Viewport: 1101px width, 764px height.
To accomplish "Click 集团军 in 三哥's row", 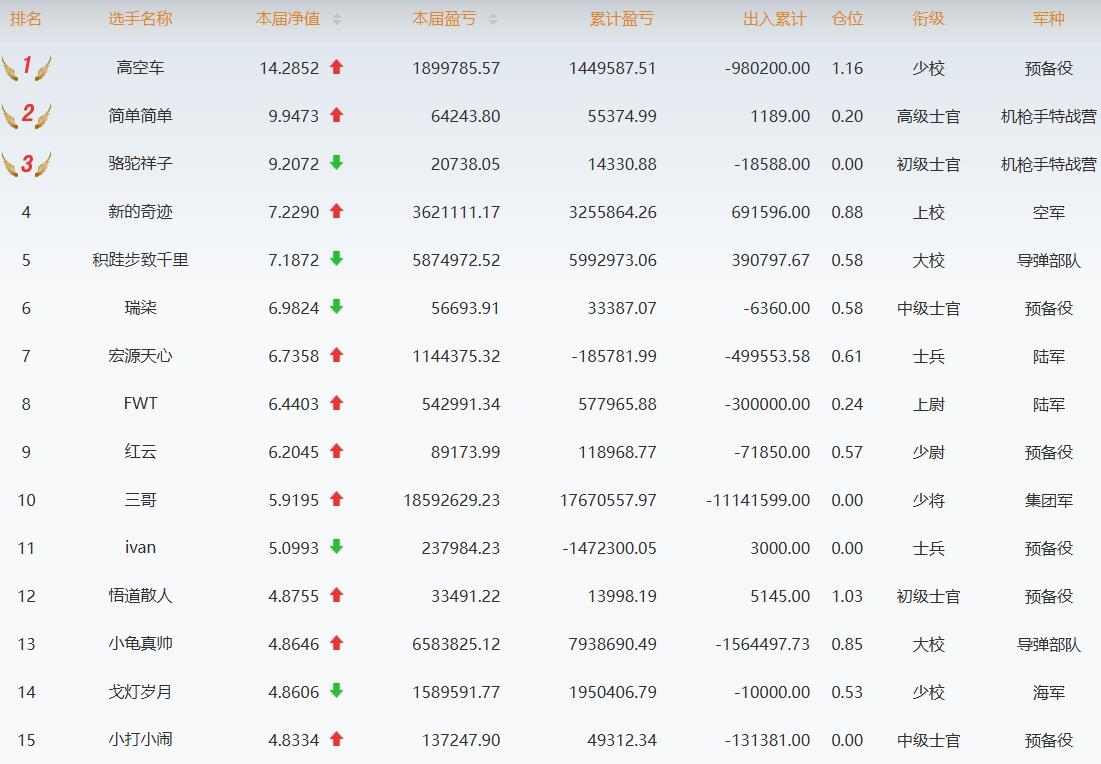I will (1048, 500).
